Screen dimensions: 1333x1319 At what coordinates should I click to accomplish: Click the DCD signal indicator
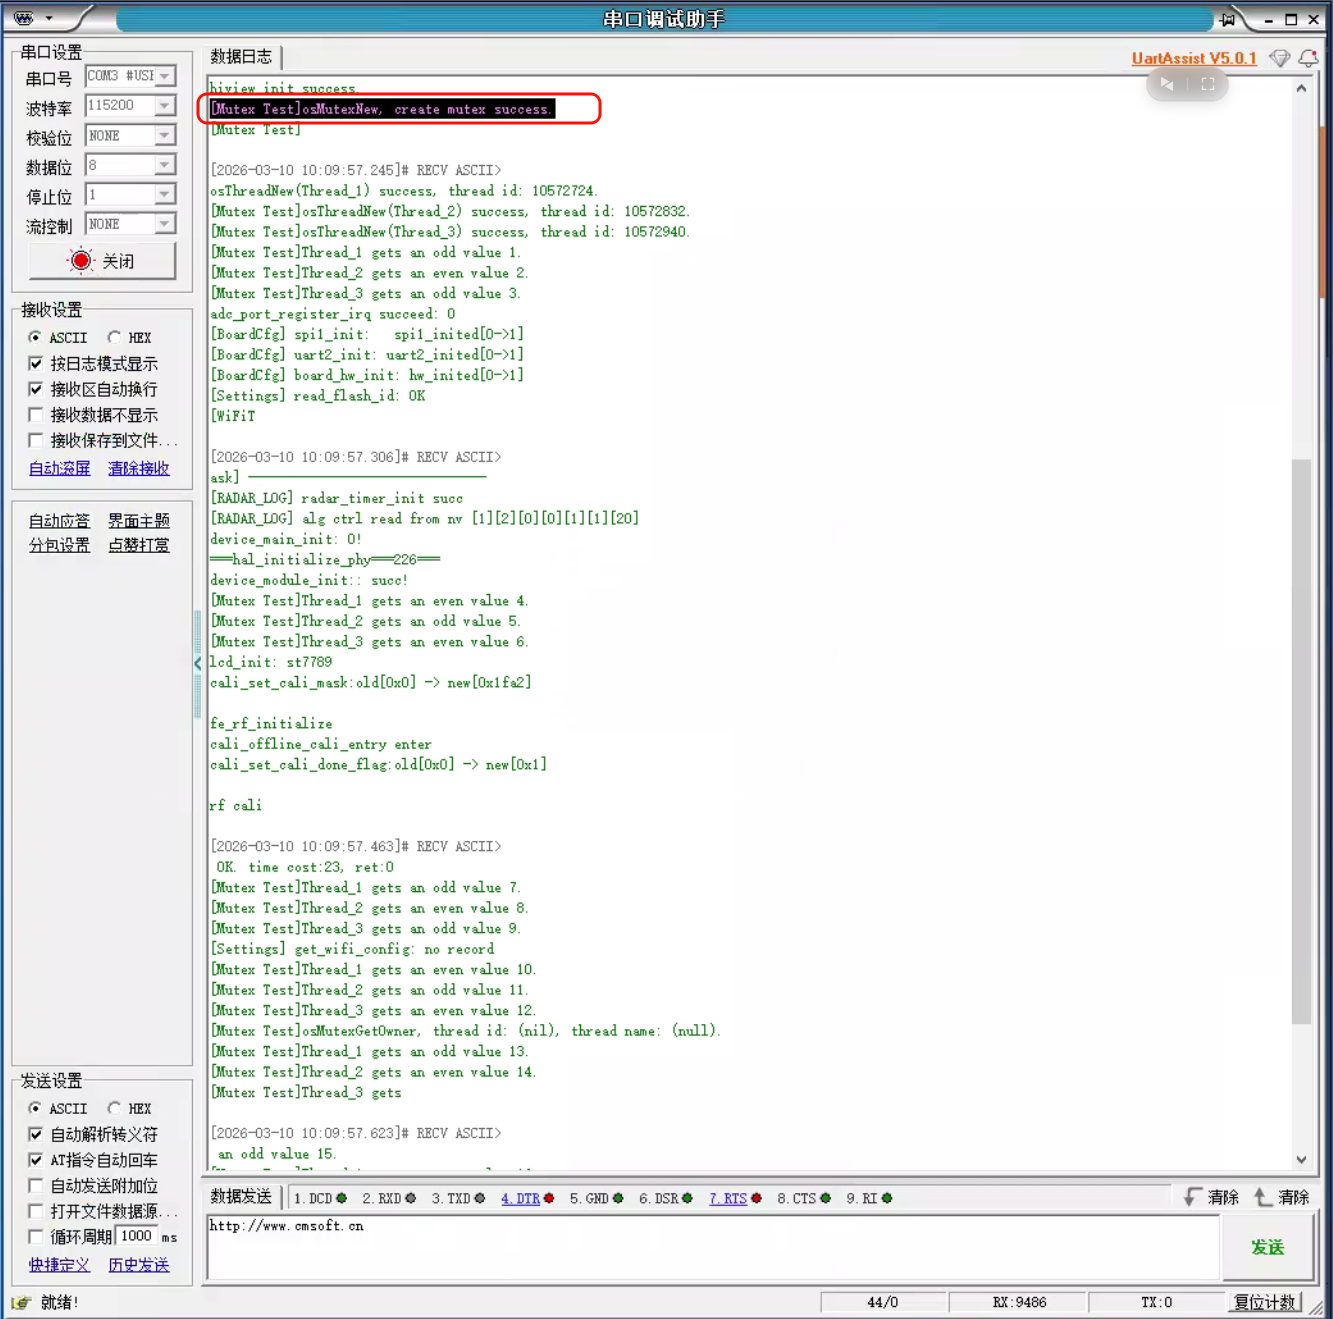coord(341,1198)
